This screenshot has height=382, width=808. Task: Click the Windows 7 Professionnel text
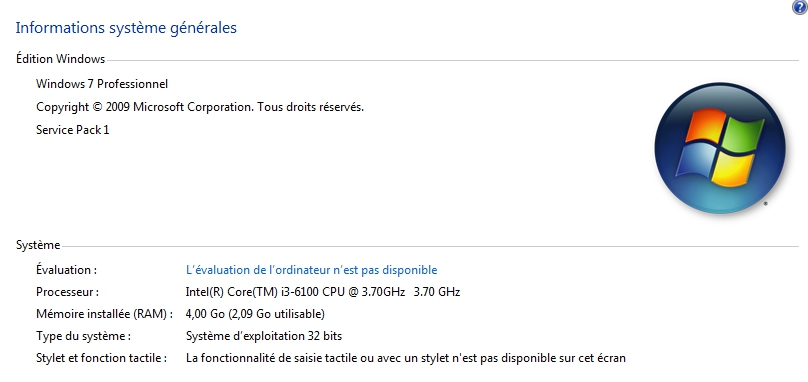click(x=102, y=84)
